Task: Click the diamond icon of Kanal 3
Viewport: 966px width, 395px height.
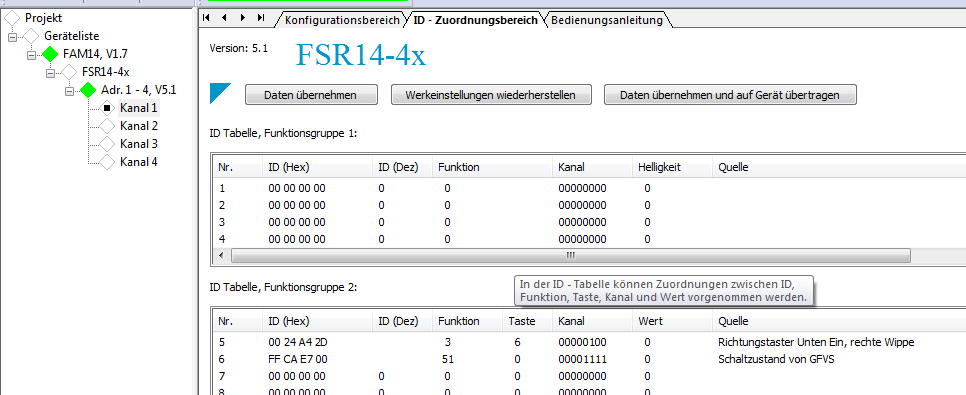Action: tap(107, 144)
